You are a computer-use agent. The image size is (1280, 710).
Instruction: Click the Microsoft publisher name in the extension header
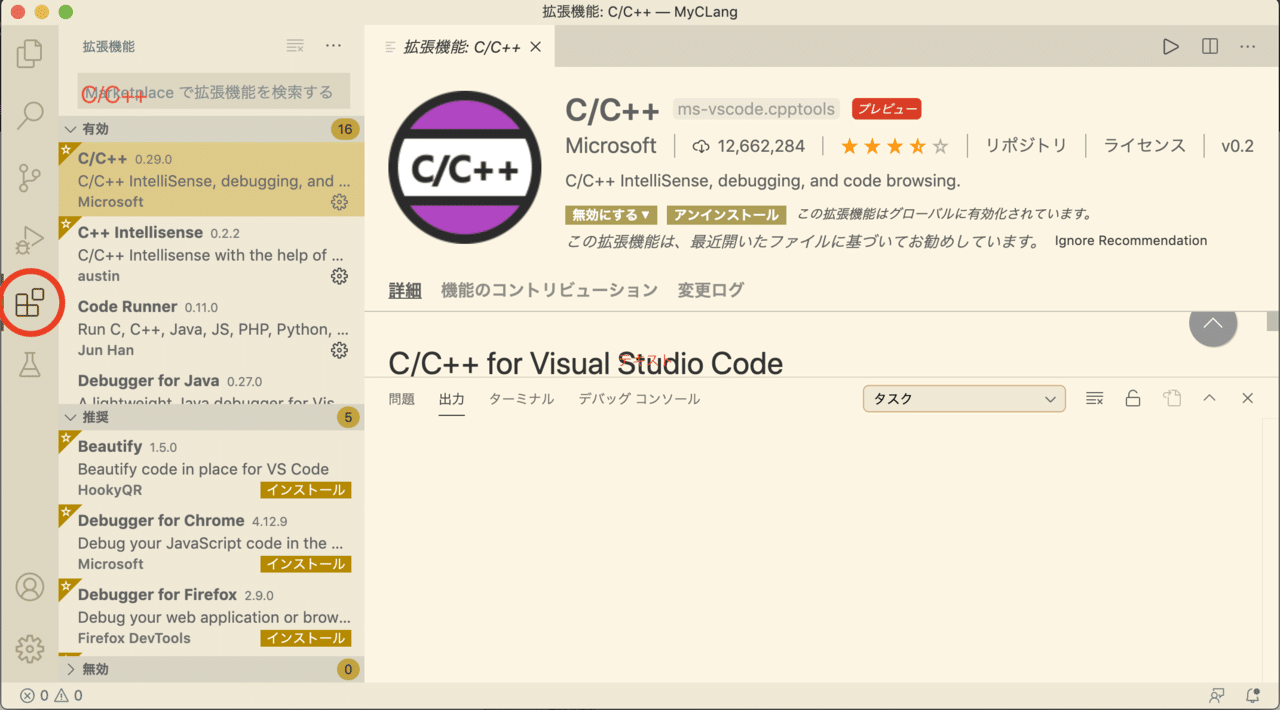pos(611,146)
